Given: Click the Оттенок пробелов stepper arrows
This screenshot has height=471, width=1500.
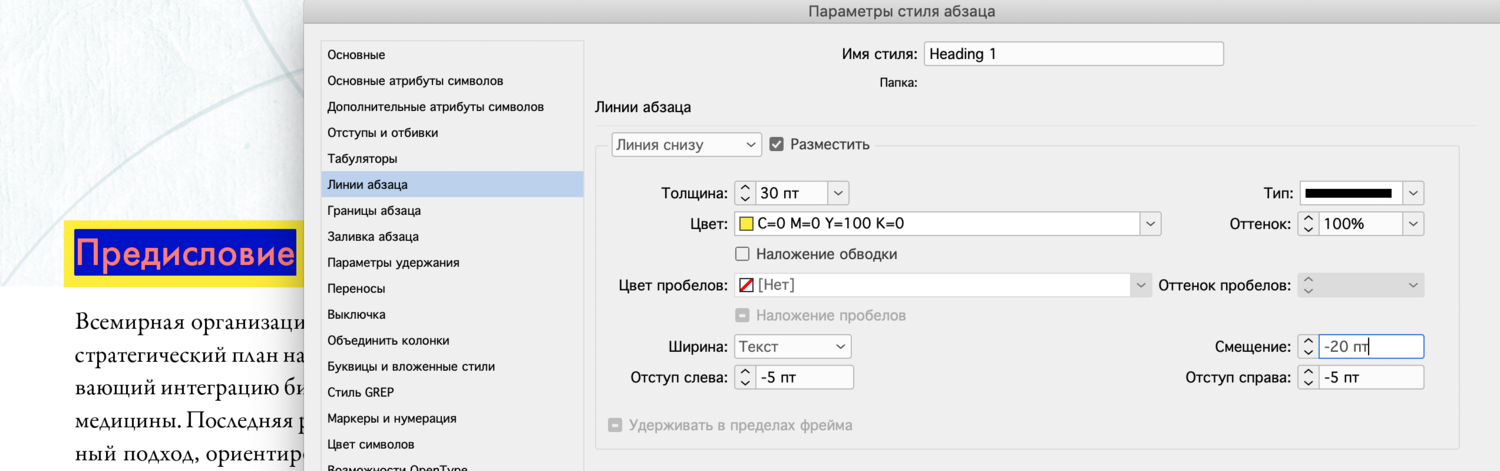Looking at the screenshot, I should 1308,285.
